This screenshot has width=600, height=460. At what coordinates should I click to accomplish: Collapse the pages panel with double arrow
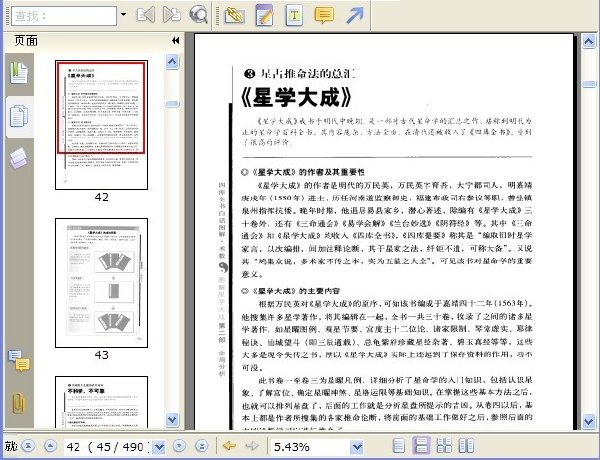pyautogui.click(x=176, y=41)
